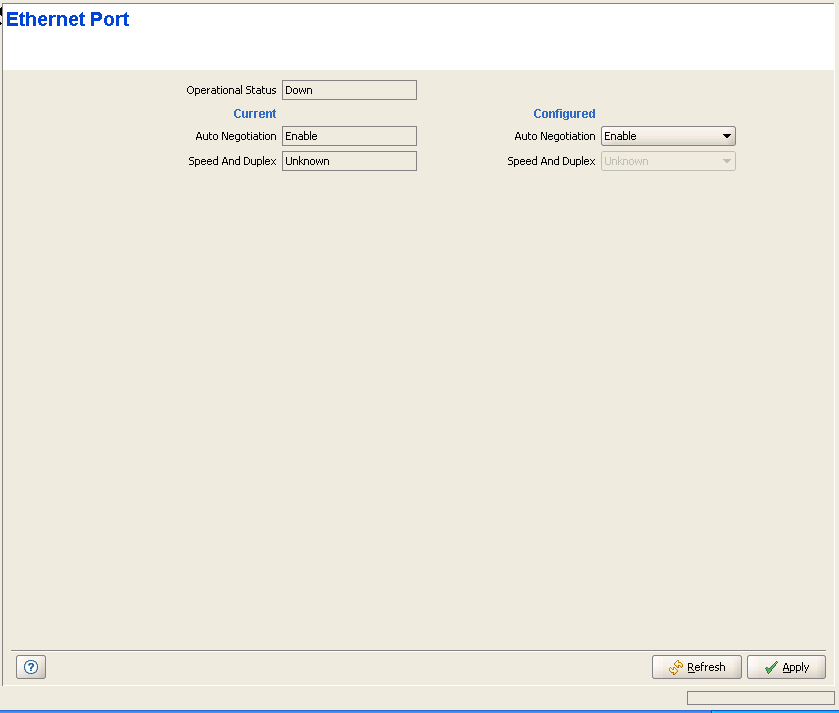Screen dimensions: 839x713
Task: Click the Auto Negotiation label under Configured
Action: click(x=555, y=136)
